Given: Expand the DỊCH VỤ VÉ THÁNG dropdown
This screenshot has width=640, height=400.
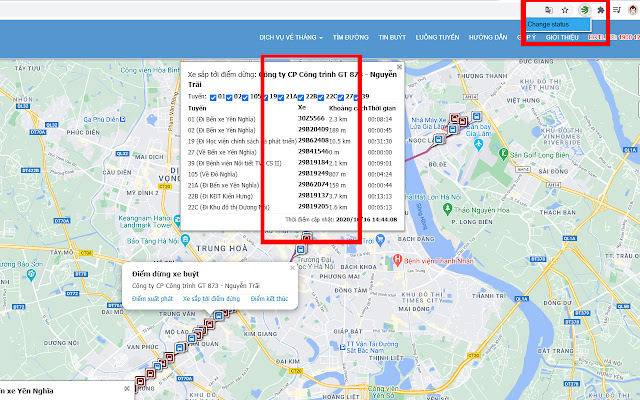Looking at the screenshot, I should pos(291,37).
